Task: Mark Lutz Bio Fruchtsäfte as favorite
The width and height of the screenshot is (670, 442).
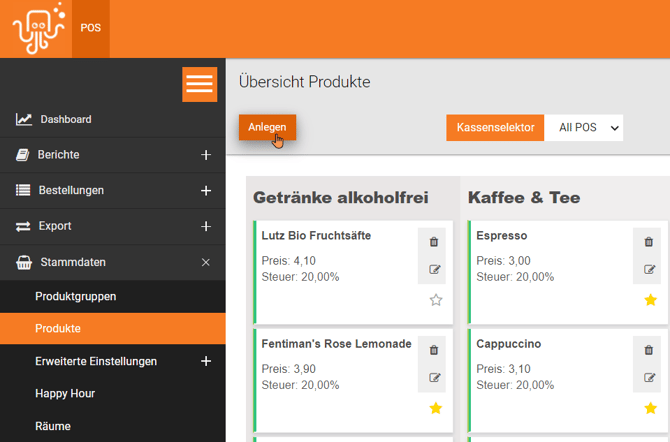Action: pos(435,300)
